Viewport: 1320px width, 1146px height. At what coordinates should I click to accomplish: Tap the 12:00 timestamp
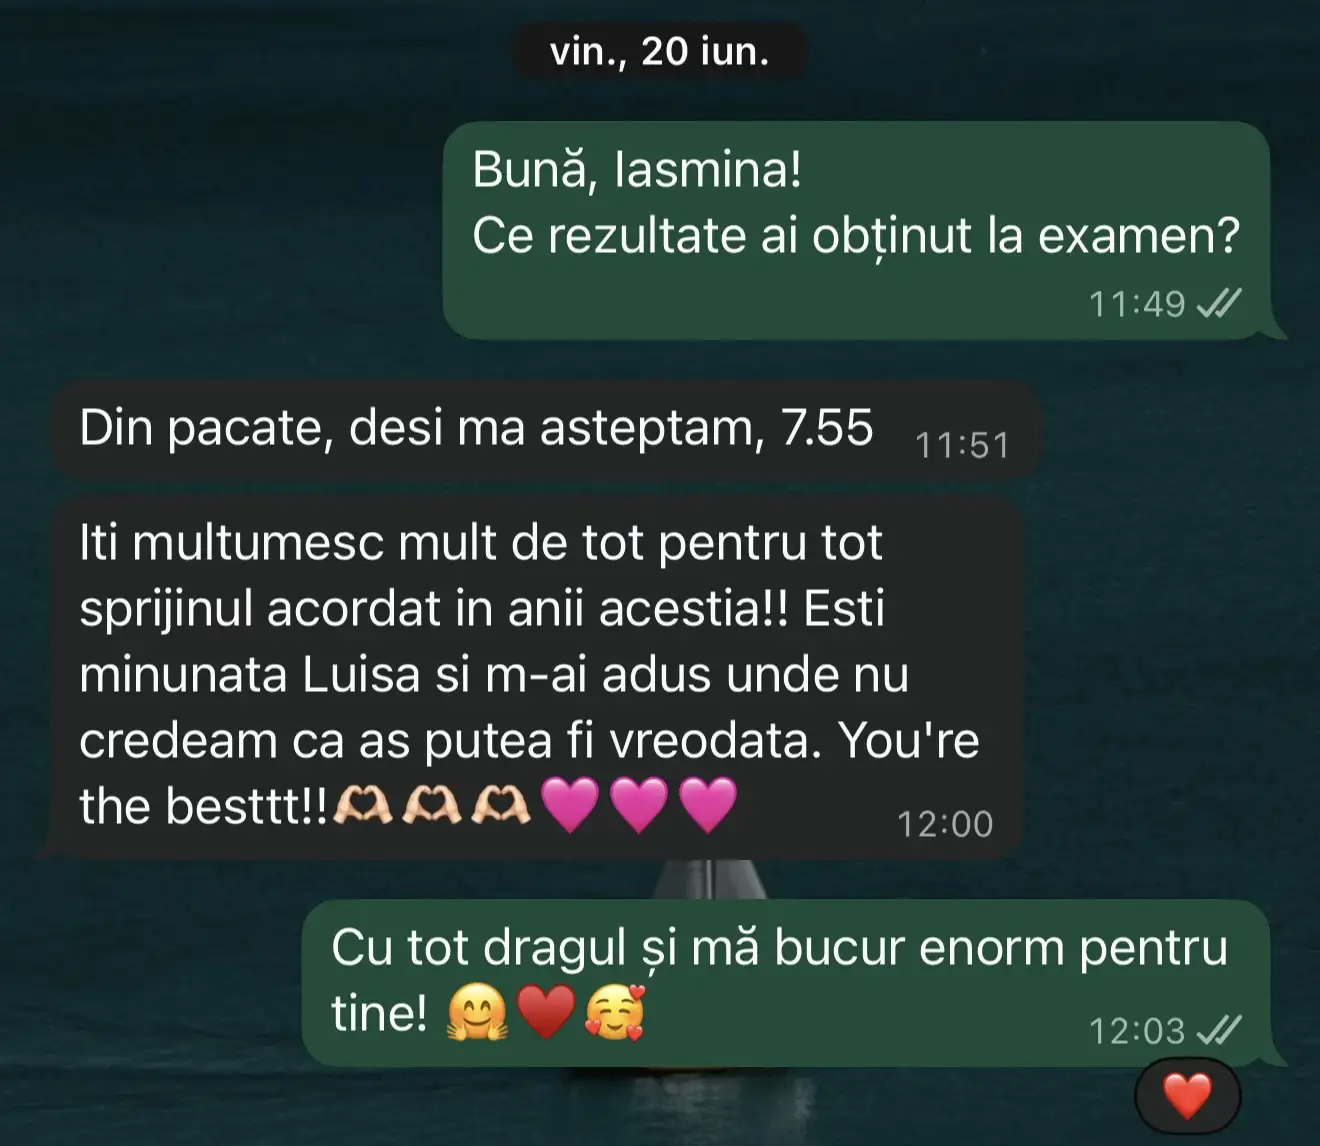(x=945, y=824)
